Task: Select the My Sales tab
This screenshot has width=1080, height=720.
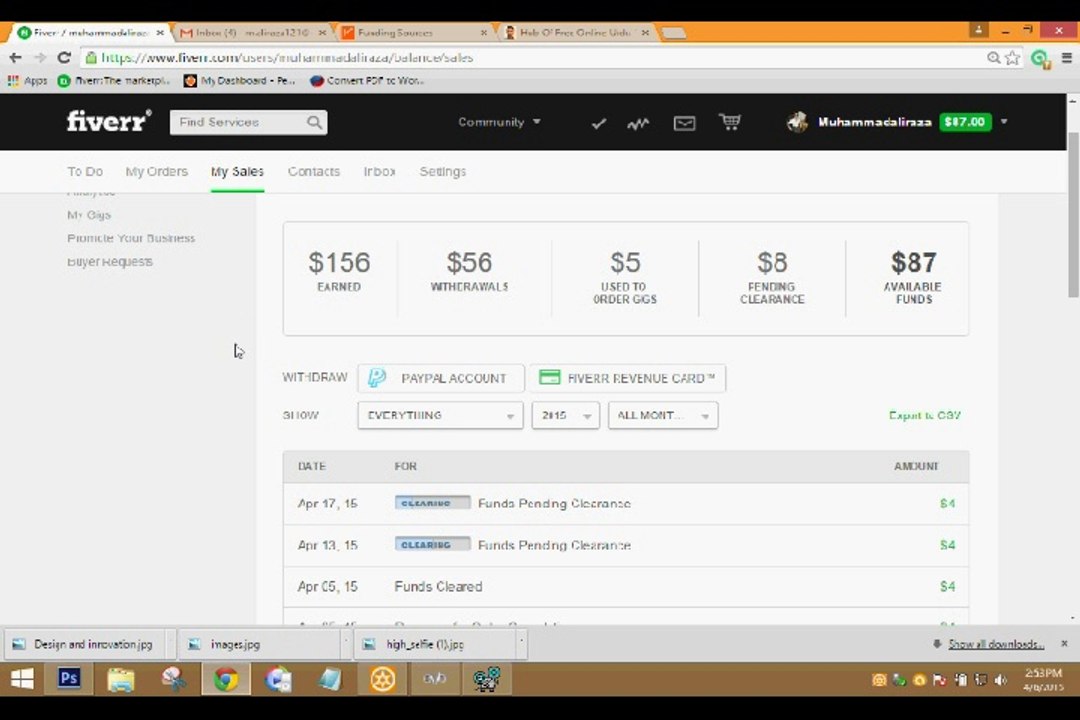Action: (x=237, y=172)
